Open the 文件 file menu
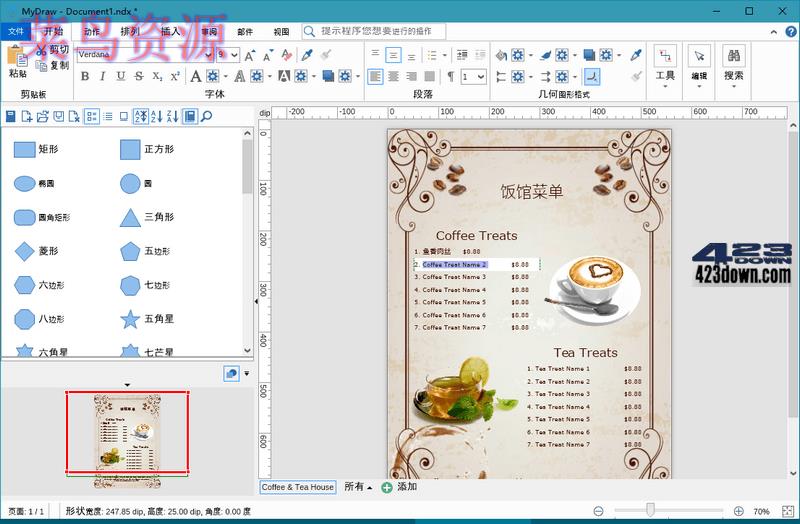This screenshot has width=800, height=524. point(15,32)
